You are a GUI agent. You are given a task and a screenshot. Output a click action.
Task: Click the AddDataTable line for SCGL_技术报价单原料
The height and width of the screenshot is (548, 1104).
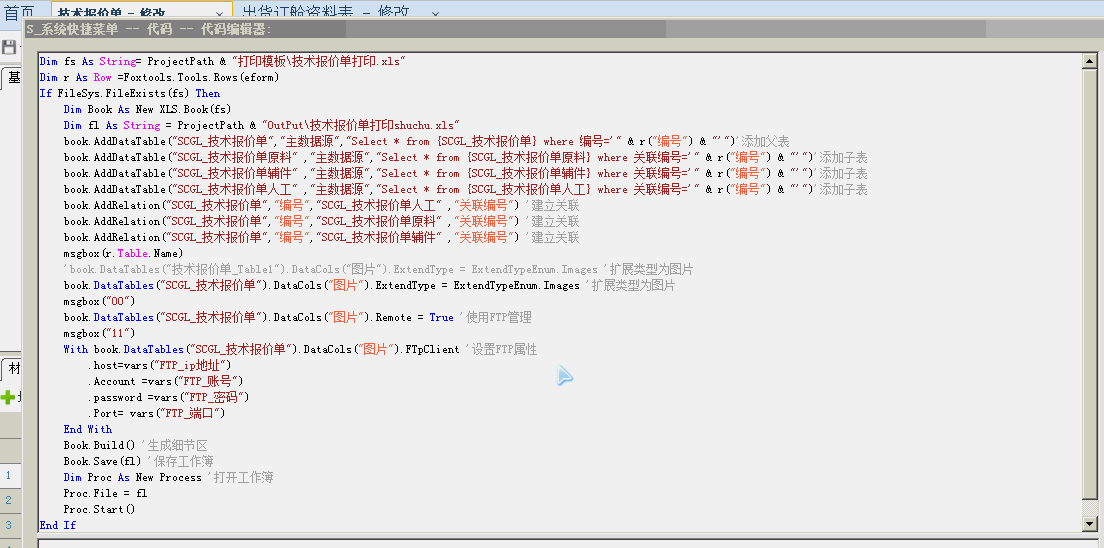click(465, 158)
